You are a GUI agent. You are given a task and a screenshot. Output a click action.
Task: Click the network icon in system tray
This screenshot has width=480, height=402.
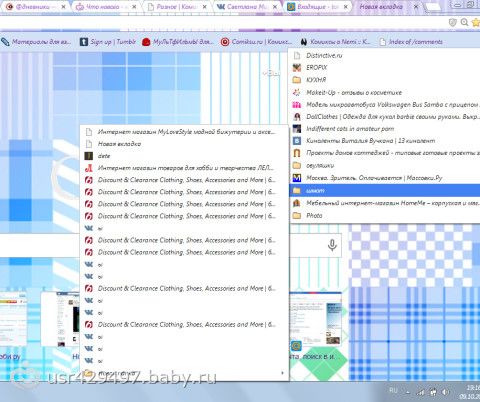(421, 392)
